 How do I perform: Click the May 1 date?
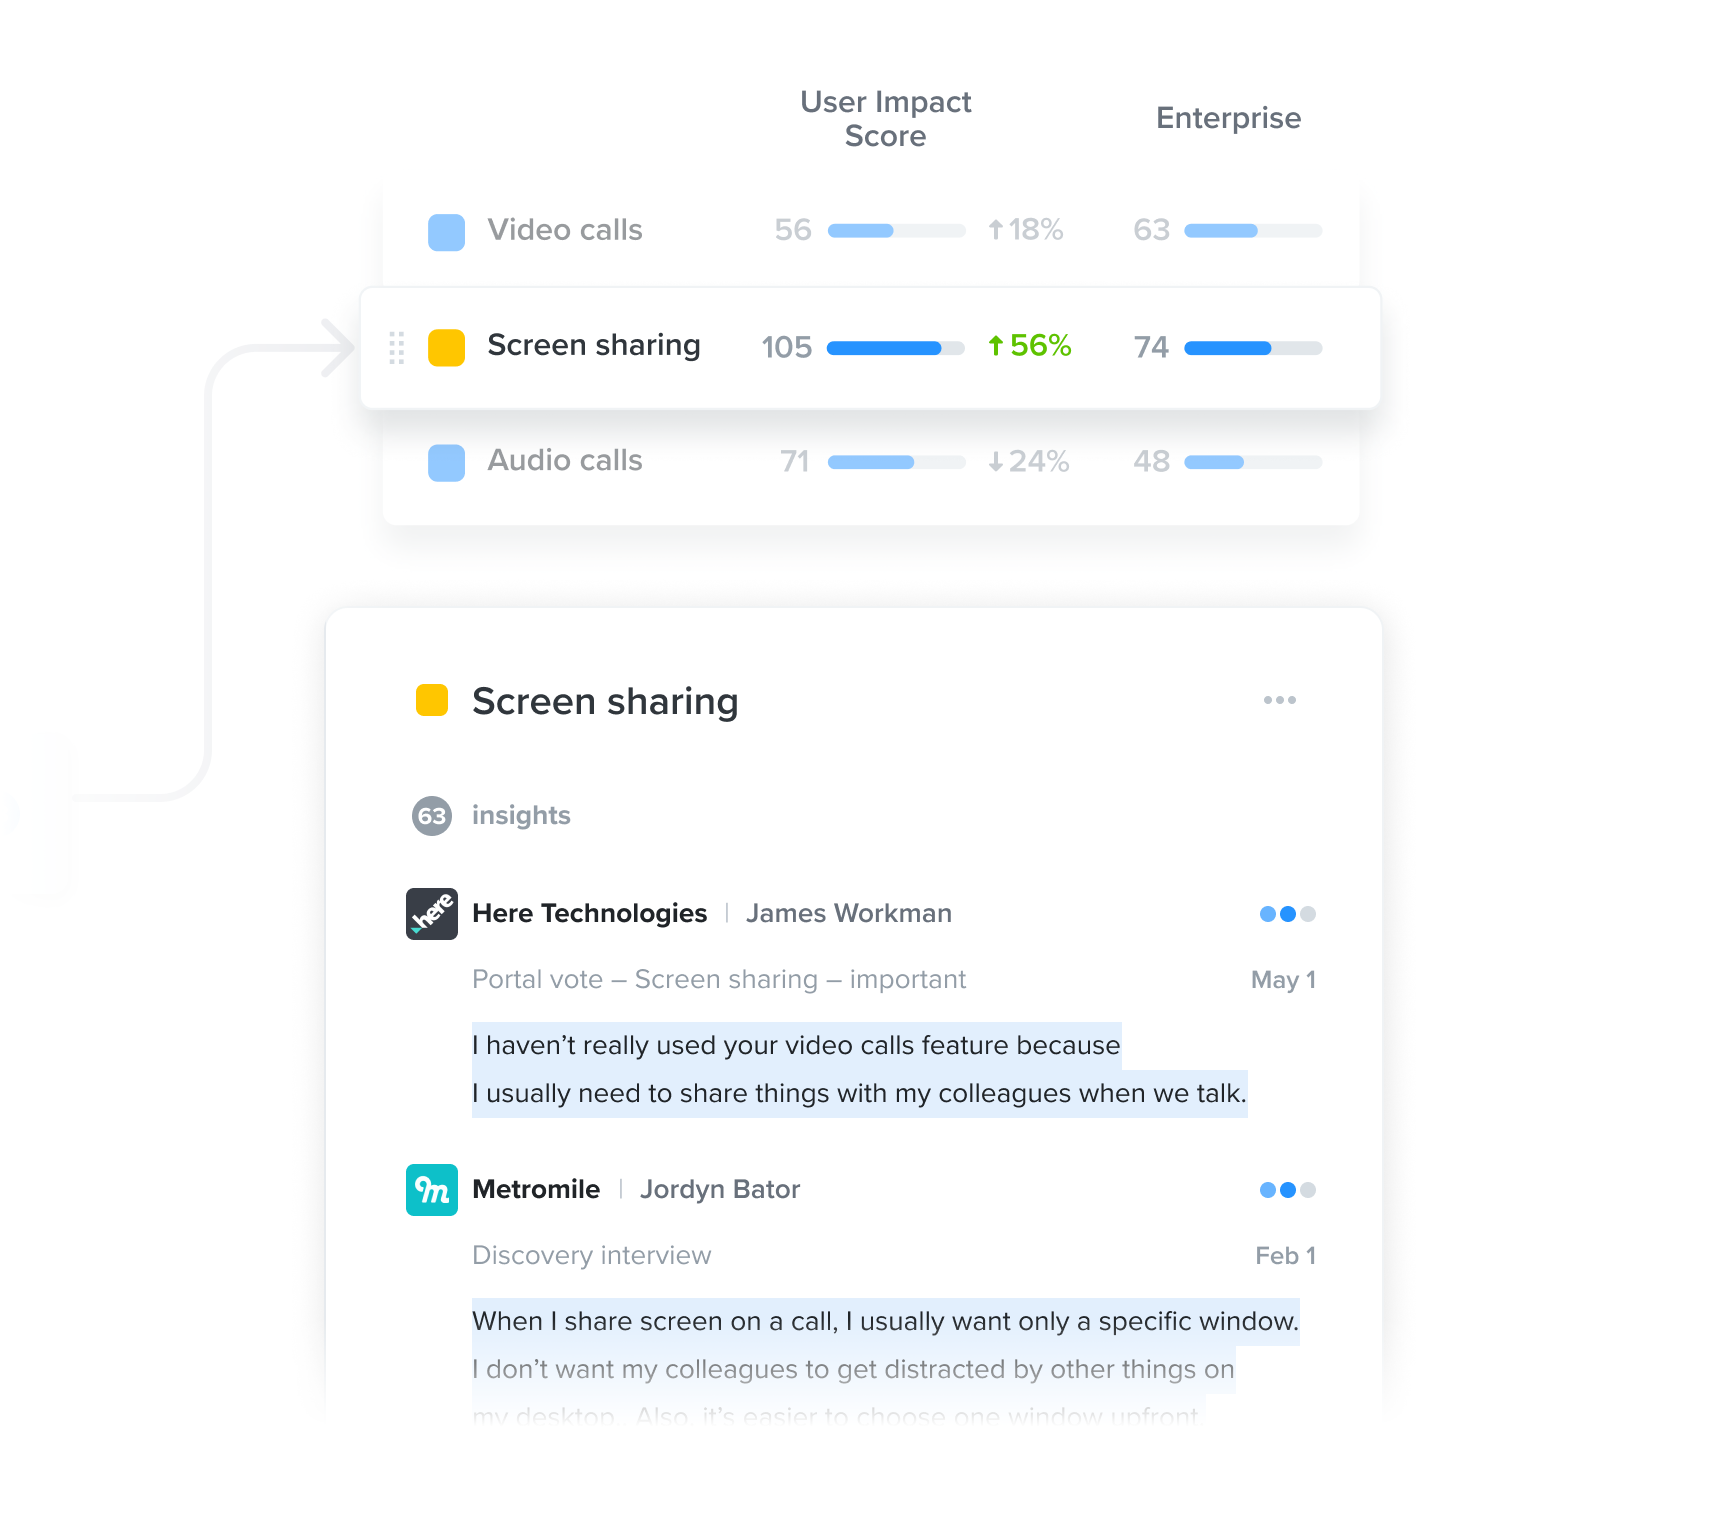pos(1283,980)
